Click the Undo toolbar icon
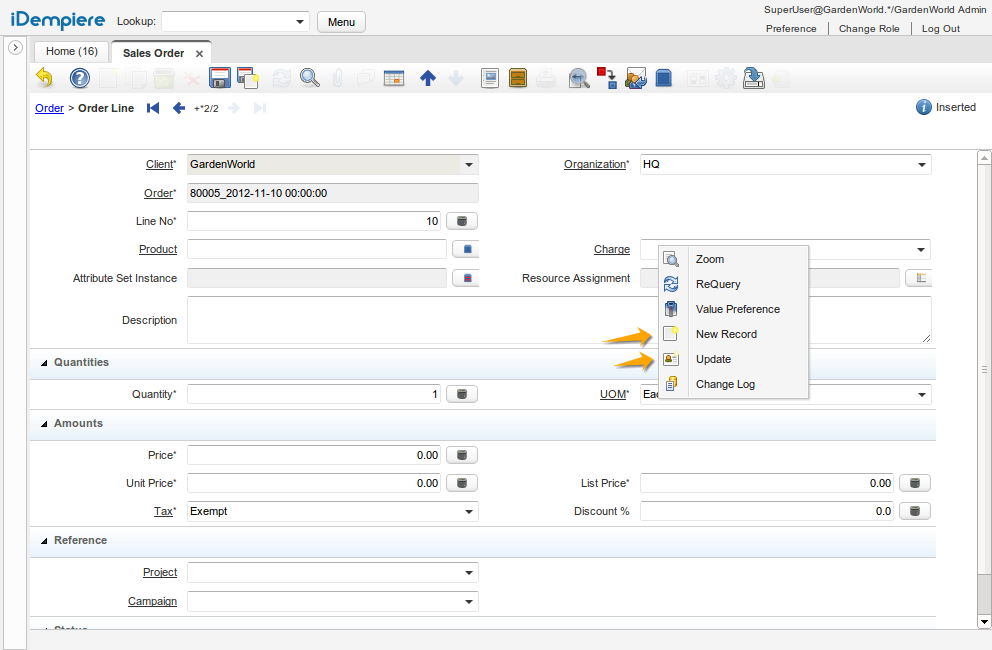Viewport: 992px width, 650px height. pos(44,77)
